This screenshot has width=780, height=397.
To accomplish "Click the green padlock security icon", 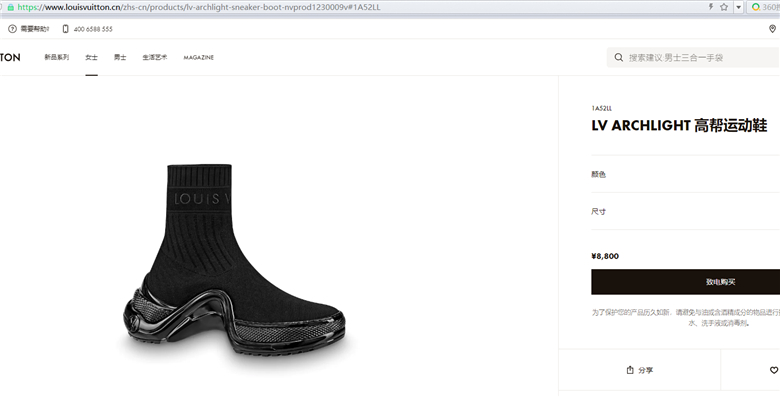I will 10,7.
